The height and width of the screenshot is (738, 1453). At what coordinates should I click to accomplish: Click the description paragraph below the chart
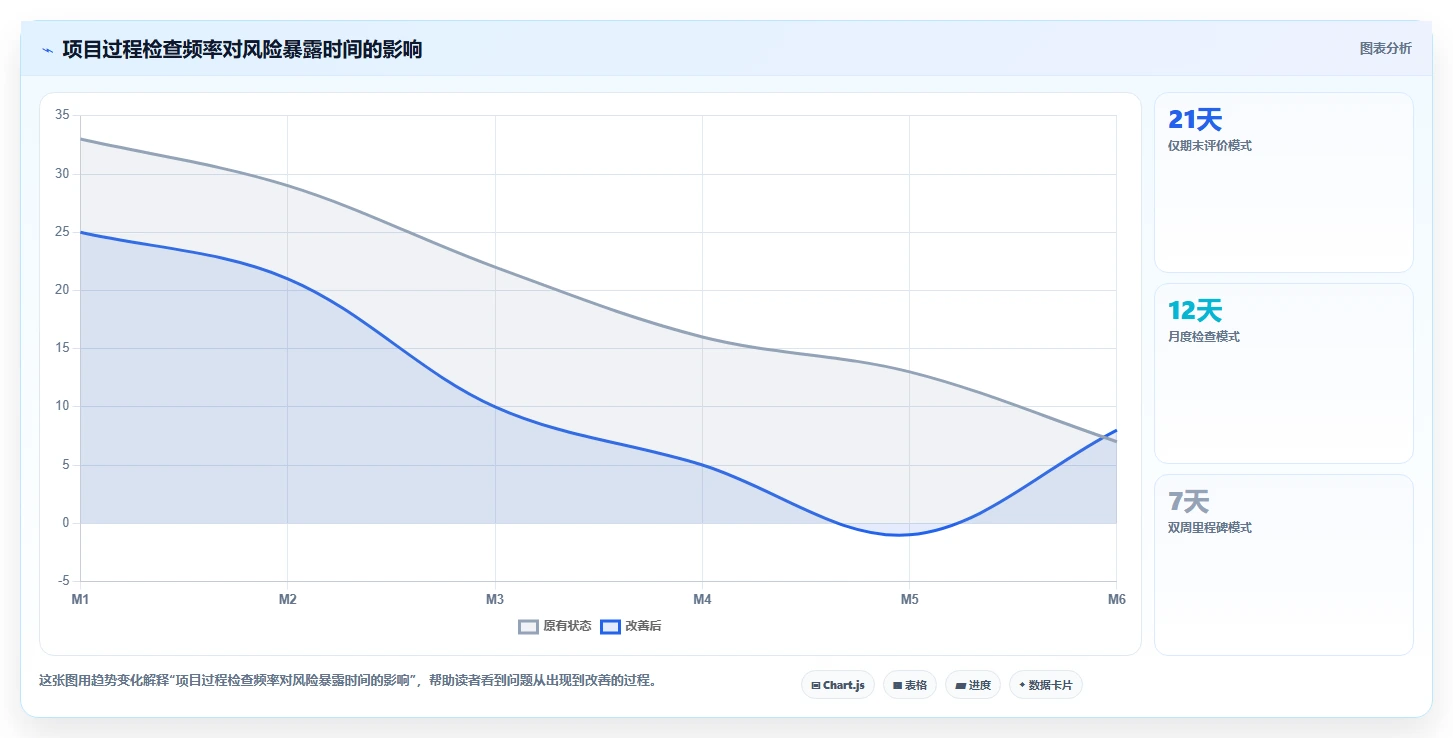pyautogui.click(x=349, y=681)
